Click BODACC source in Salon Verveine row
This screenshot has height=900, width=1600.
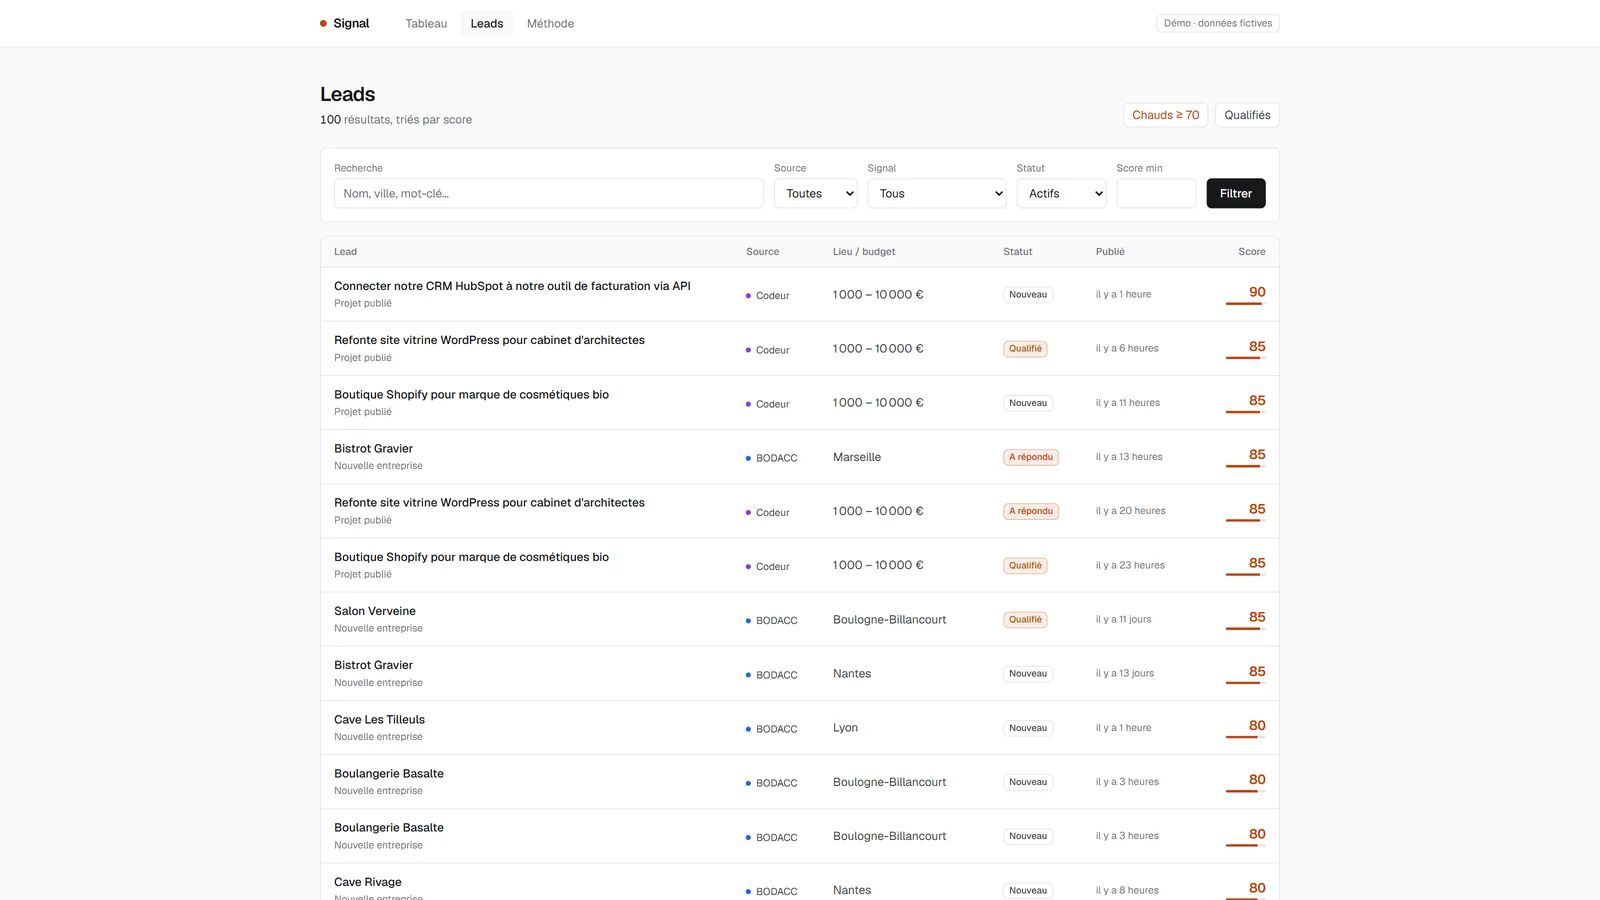tap(771, 621)
